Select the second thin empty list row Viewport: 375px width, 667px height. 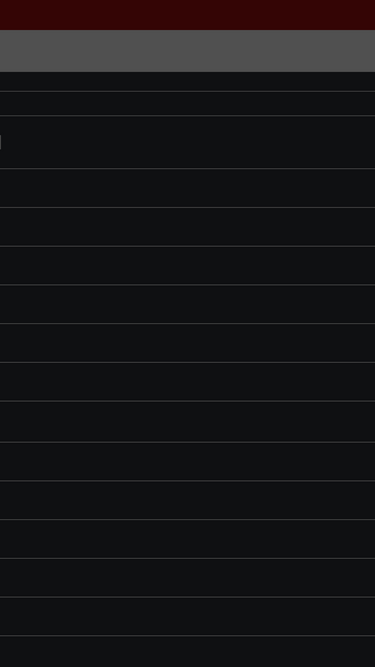[188, 103]
